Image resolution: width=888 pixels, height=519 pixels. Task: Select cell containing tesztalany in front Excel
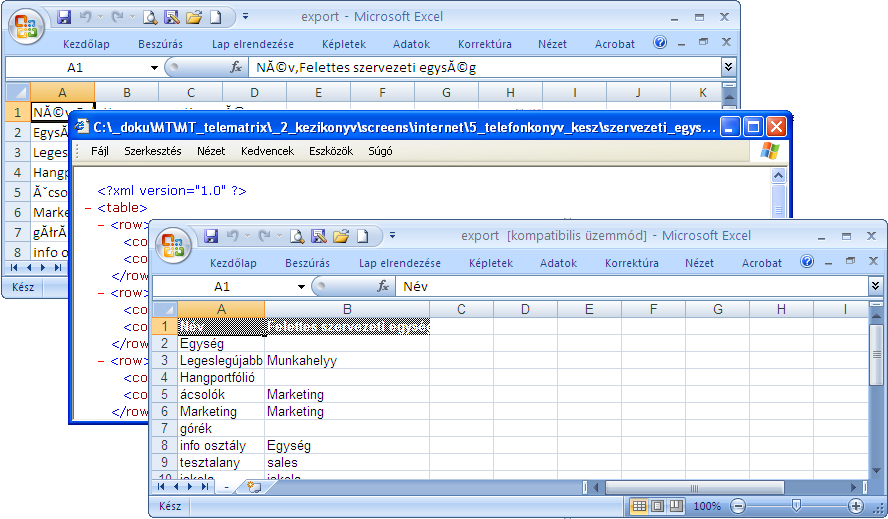(x=221, y=462)
